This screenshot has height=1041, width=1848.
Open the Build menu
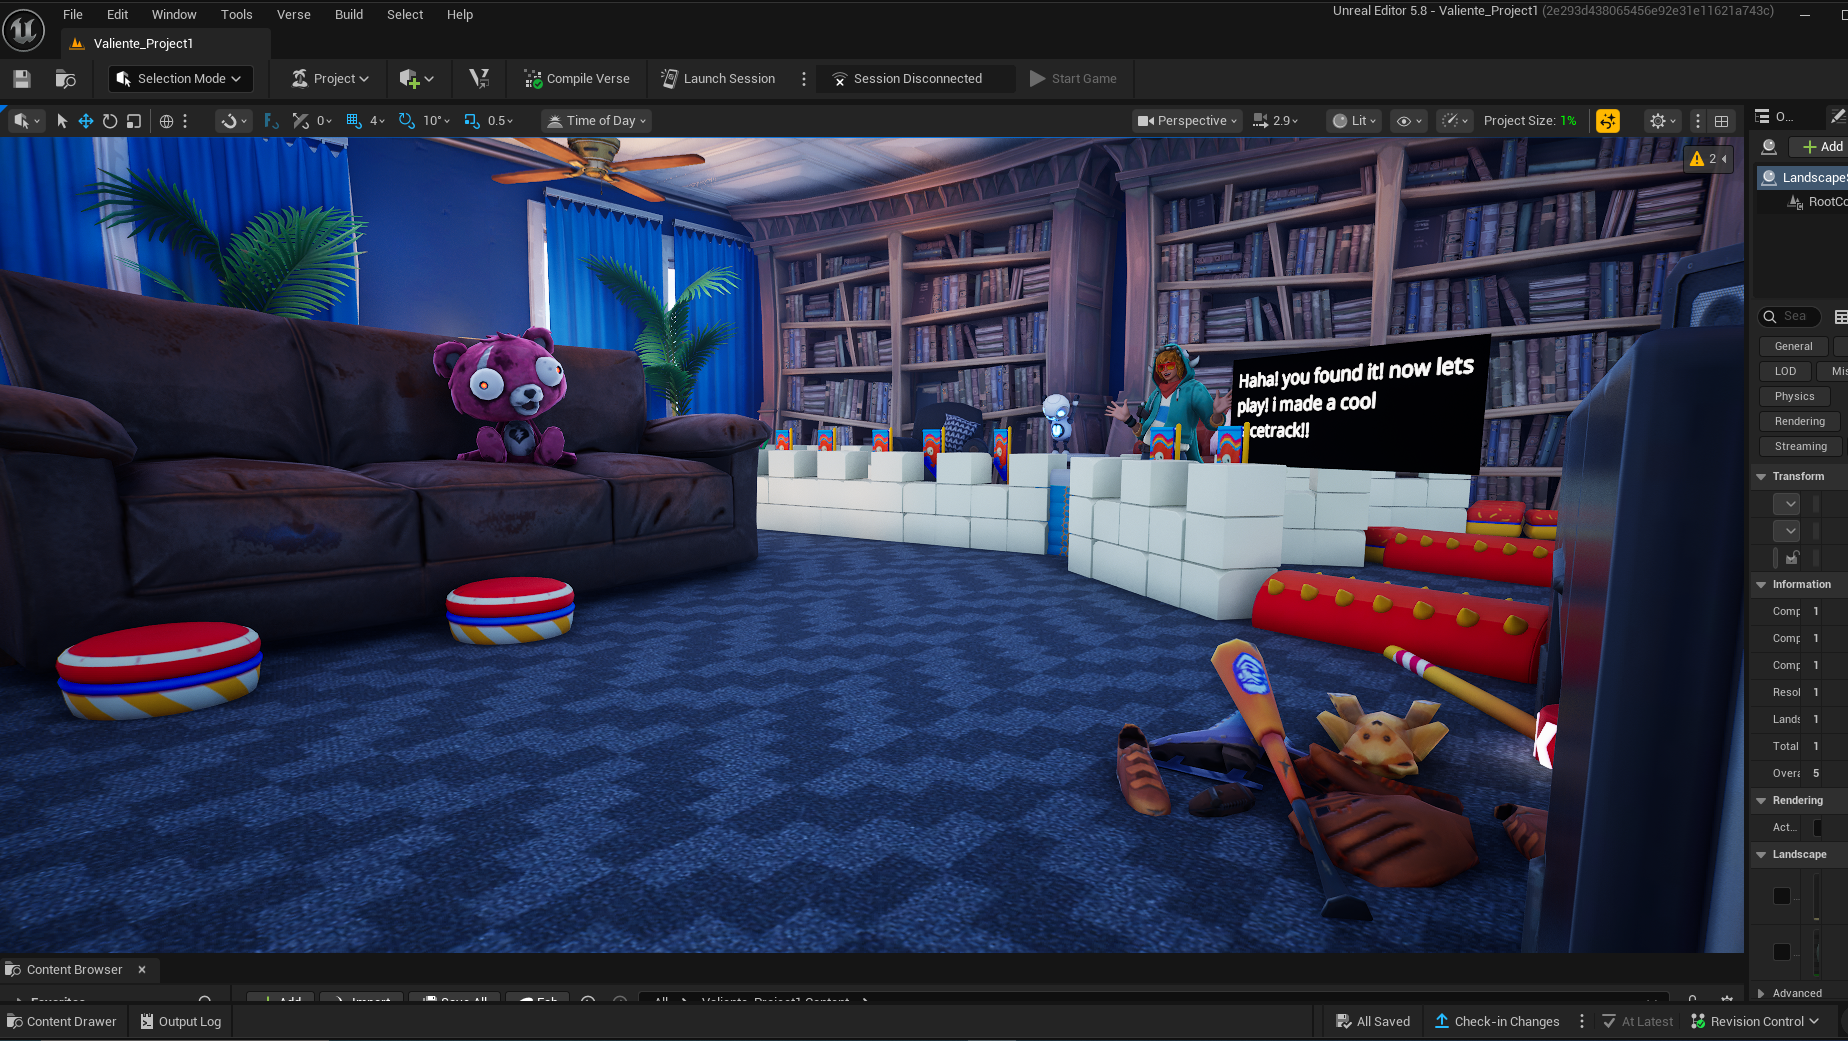tap(349, 14)
